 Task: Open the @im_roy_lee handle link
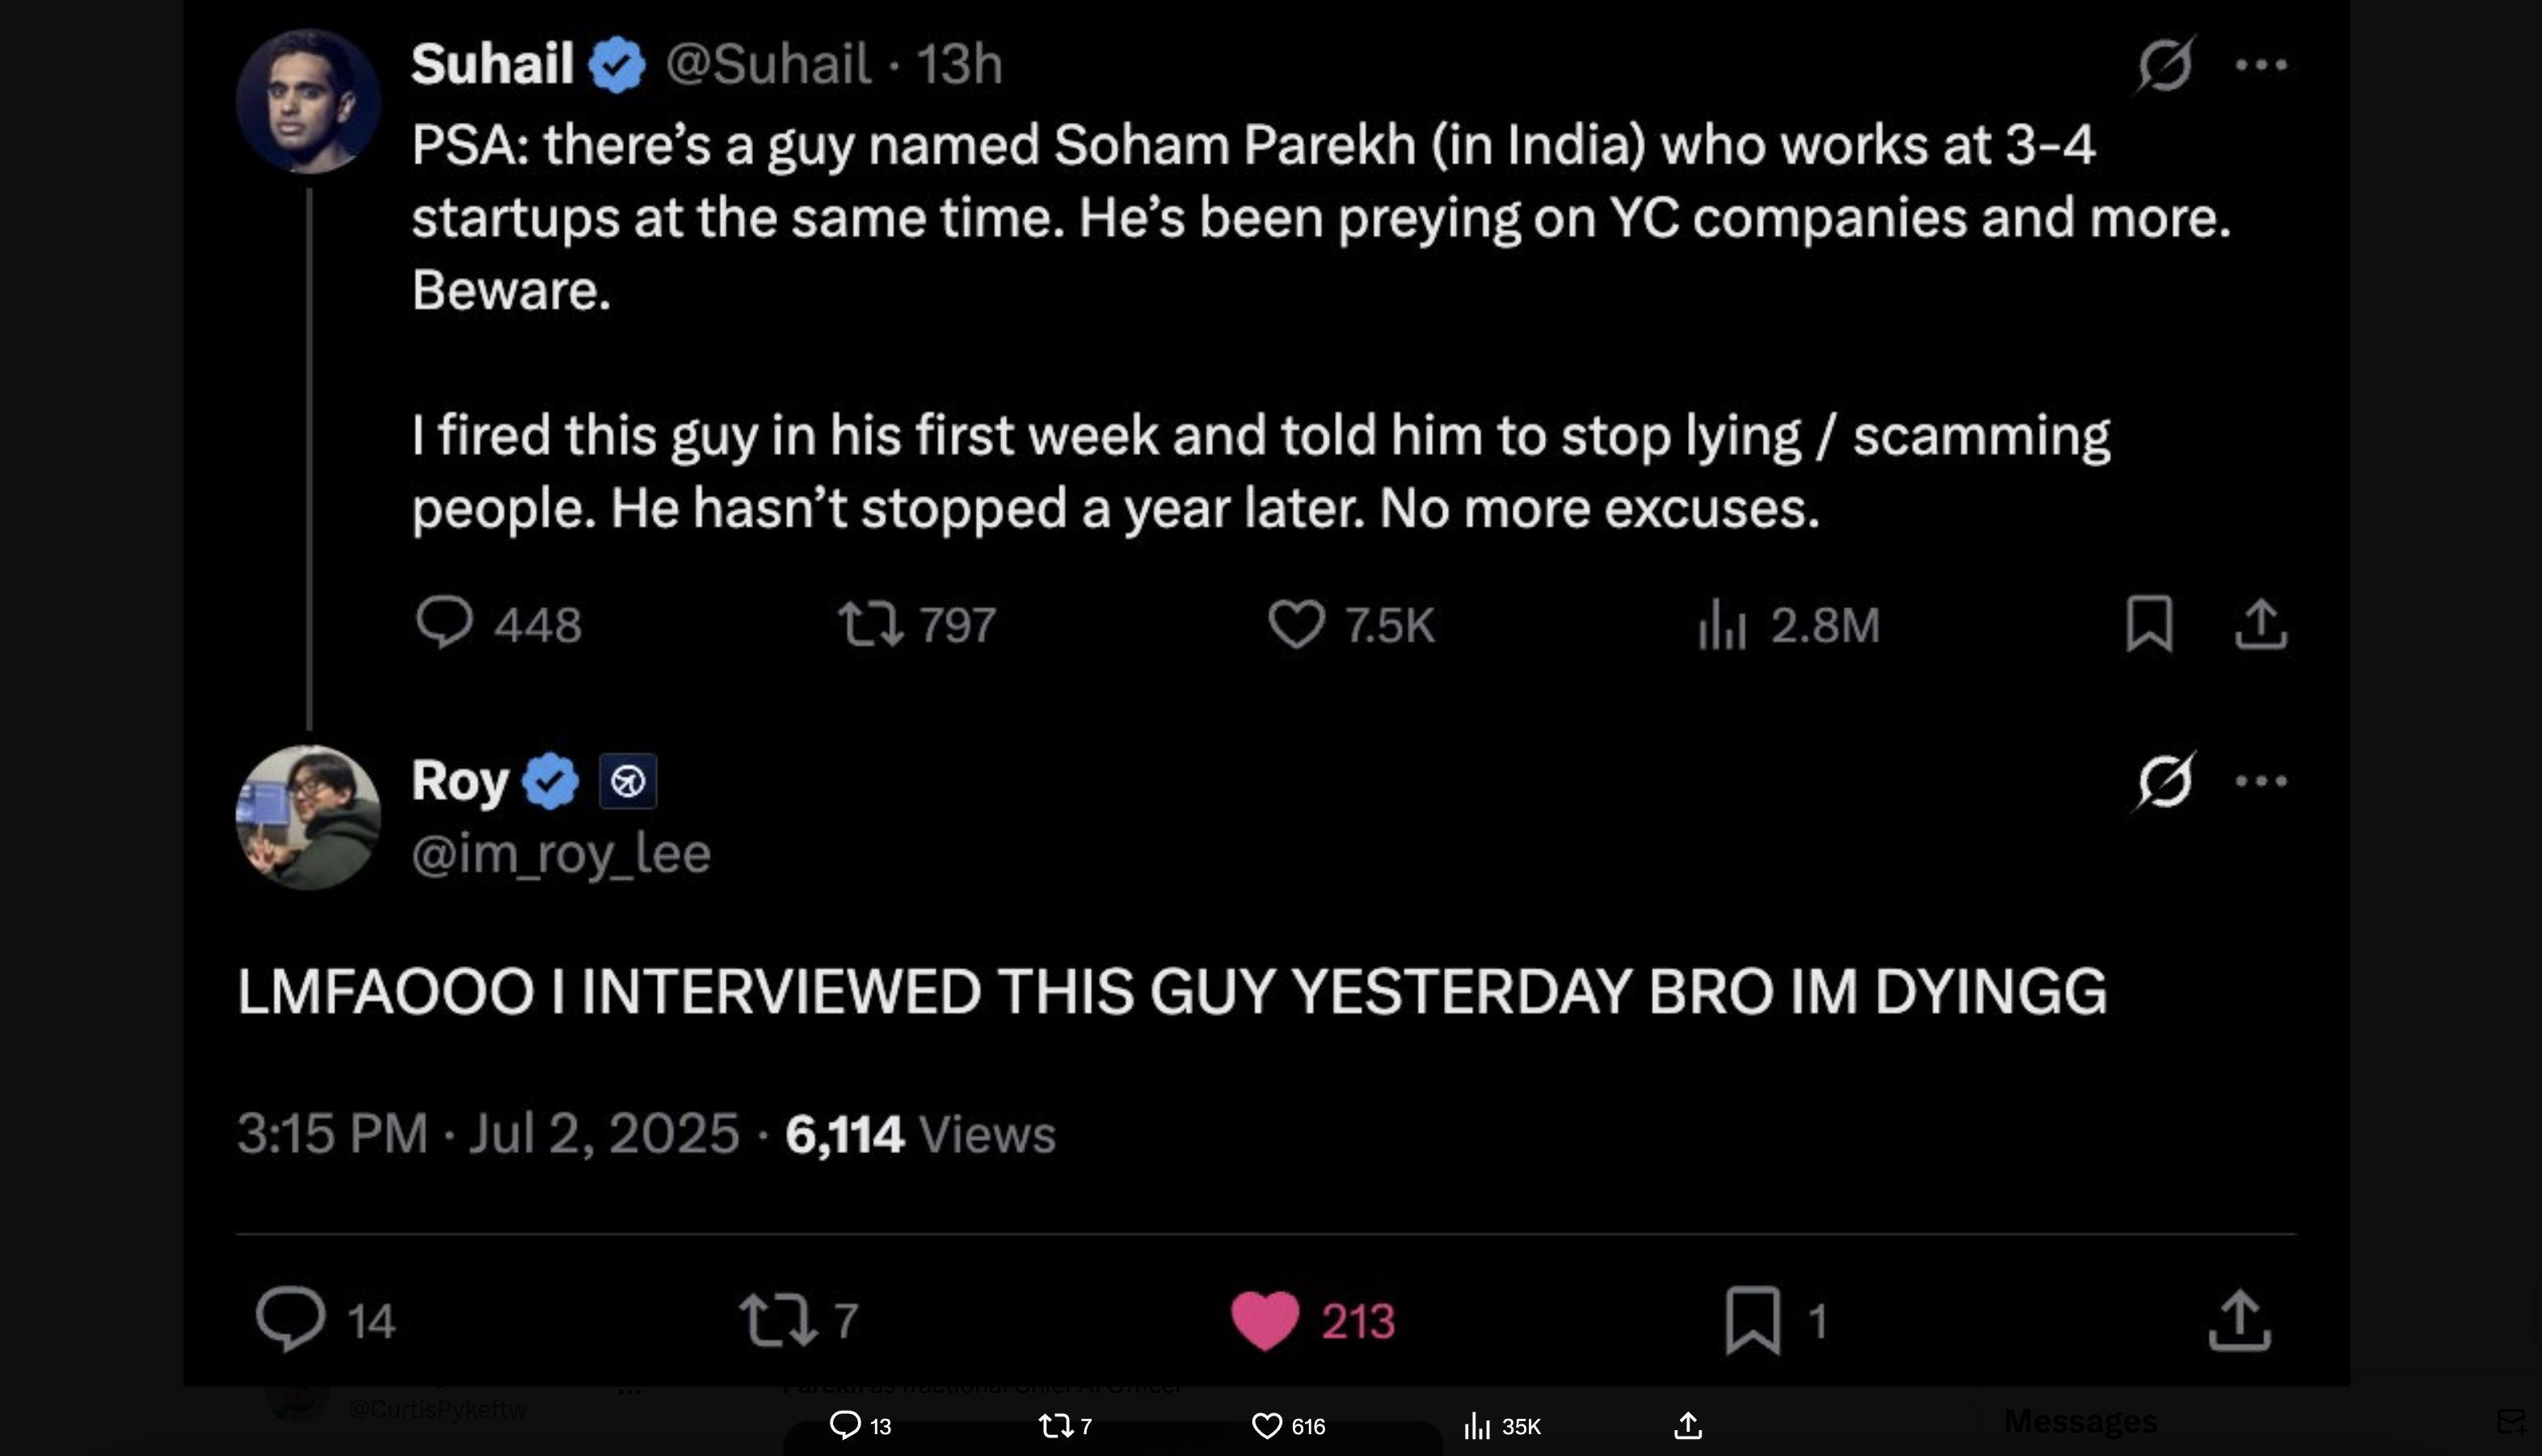[x=561, y=853]
